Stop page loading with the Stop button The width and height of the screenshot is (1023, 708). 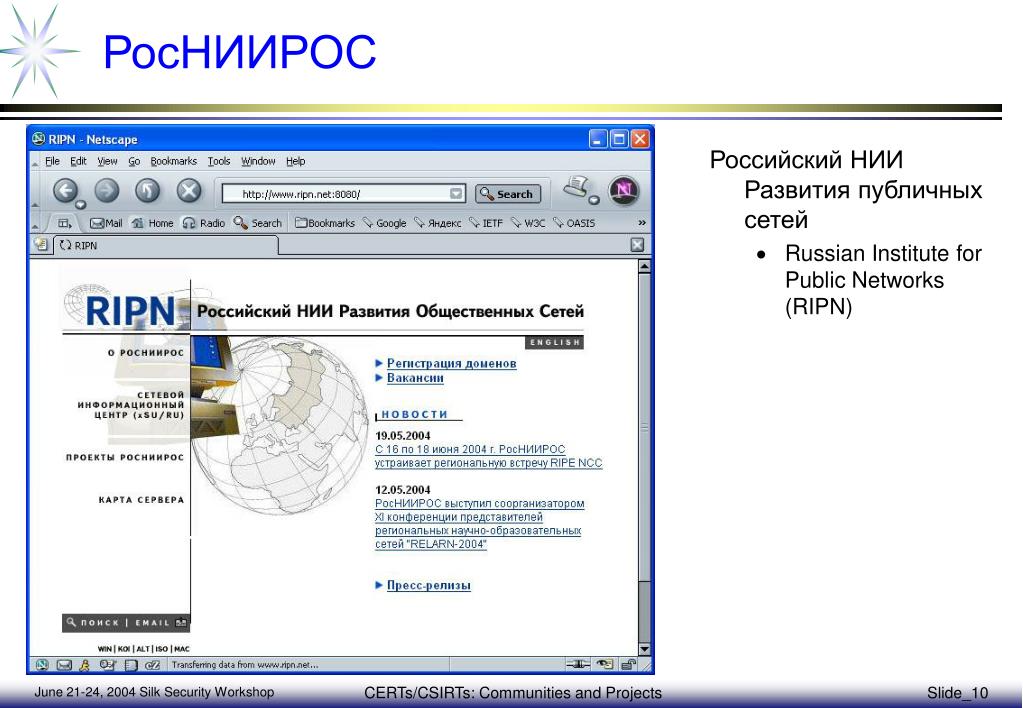tap(189, 191)
